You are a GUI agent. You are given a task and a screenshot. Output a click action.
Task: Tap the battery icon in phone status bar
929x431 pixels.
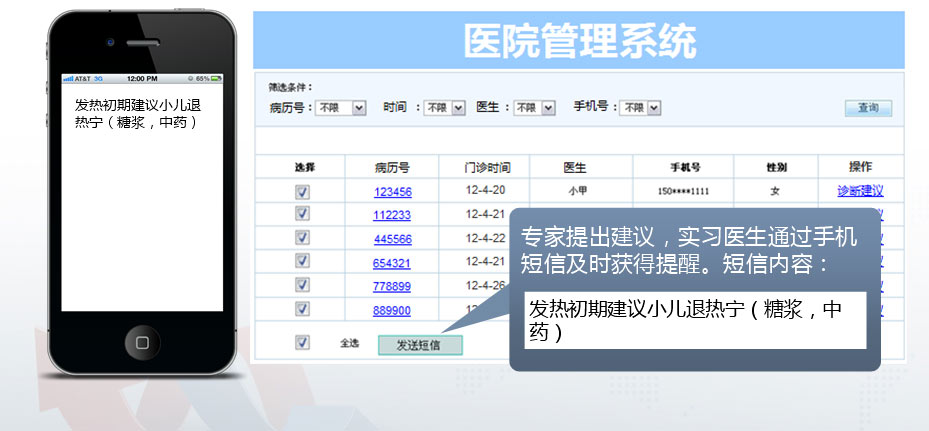(x=215, y=78)
